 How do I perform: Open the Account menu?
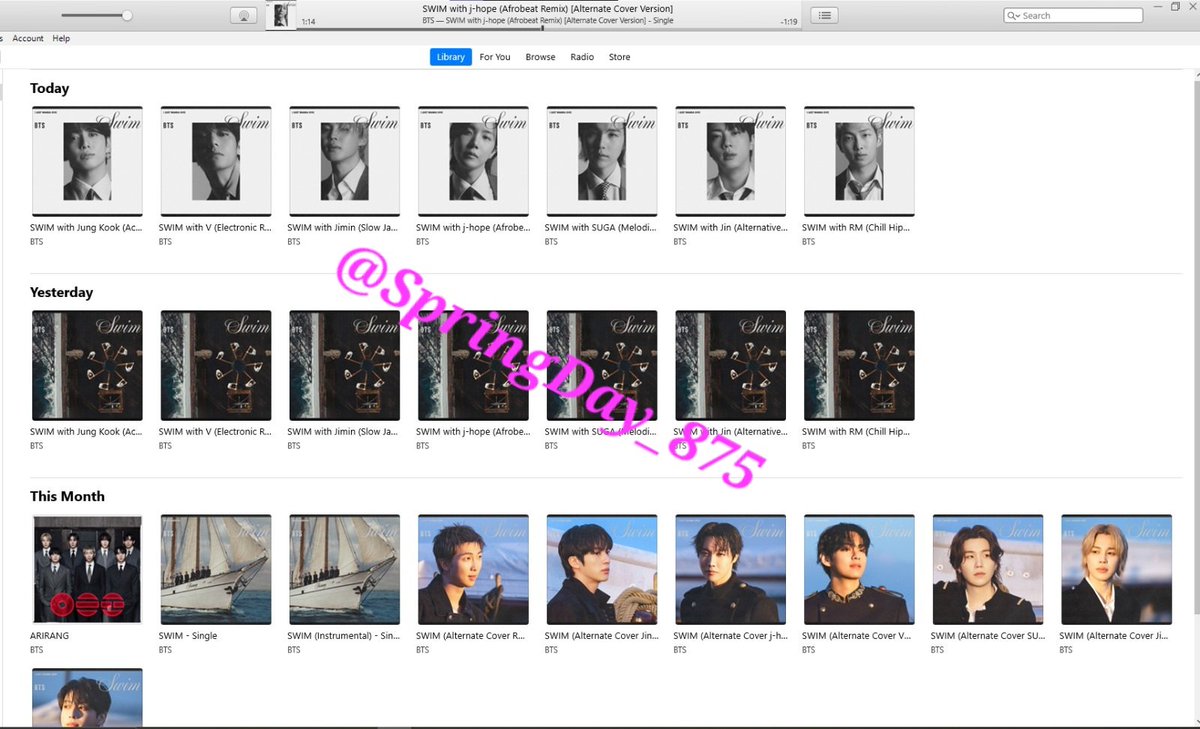click(x=28, y=38)
